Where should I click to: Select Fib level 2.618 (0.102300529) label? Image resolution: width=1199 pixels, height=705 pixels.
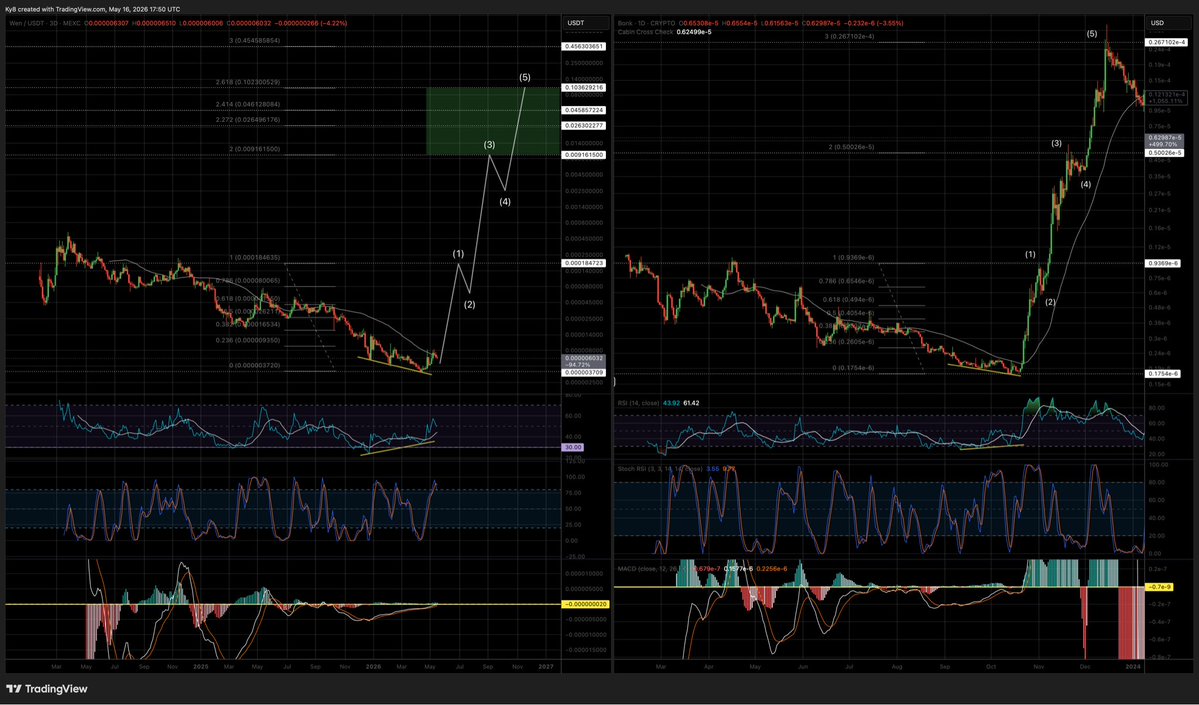click(x=248, y=82)
